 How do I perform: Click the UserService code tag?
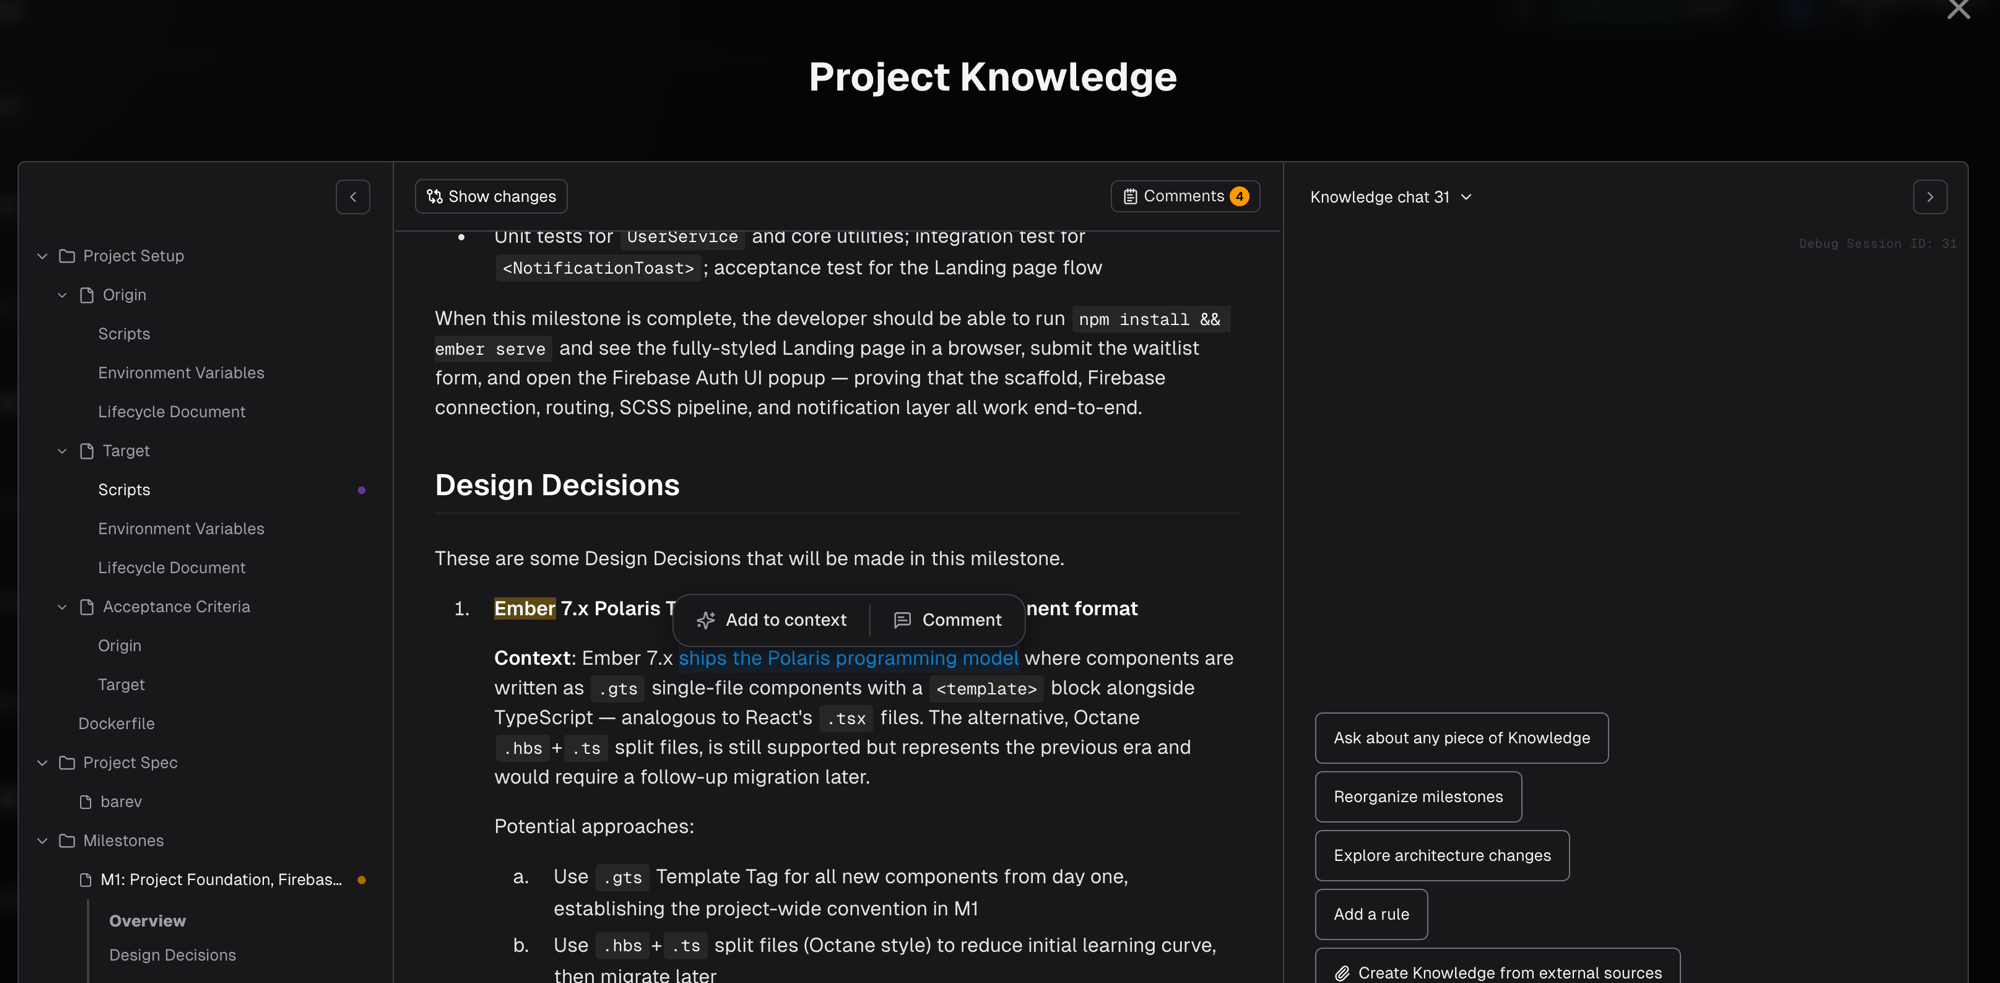tap(682, 237)
